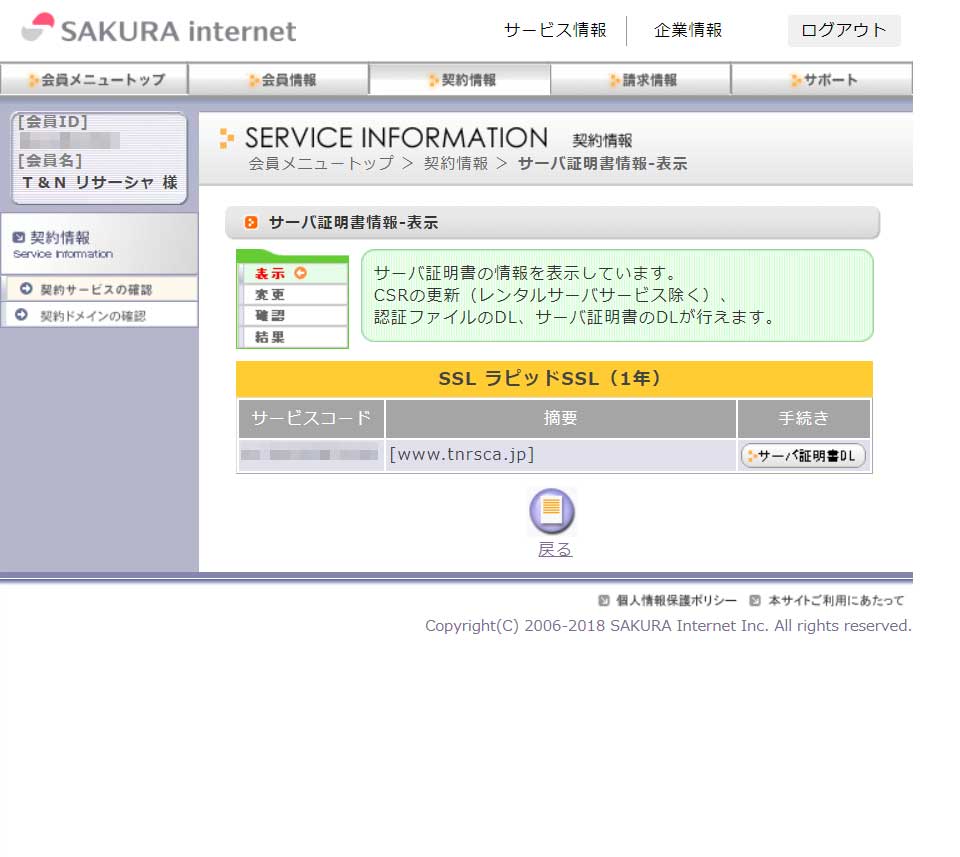Click the 表示 step label
Image resolution: width=960 pixels, height=857 pixels.
[270, 274]
